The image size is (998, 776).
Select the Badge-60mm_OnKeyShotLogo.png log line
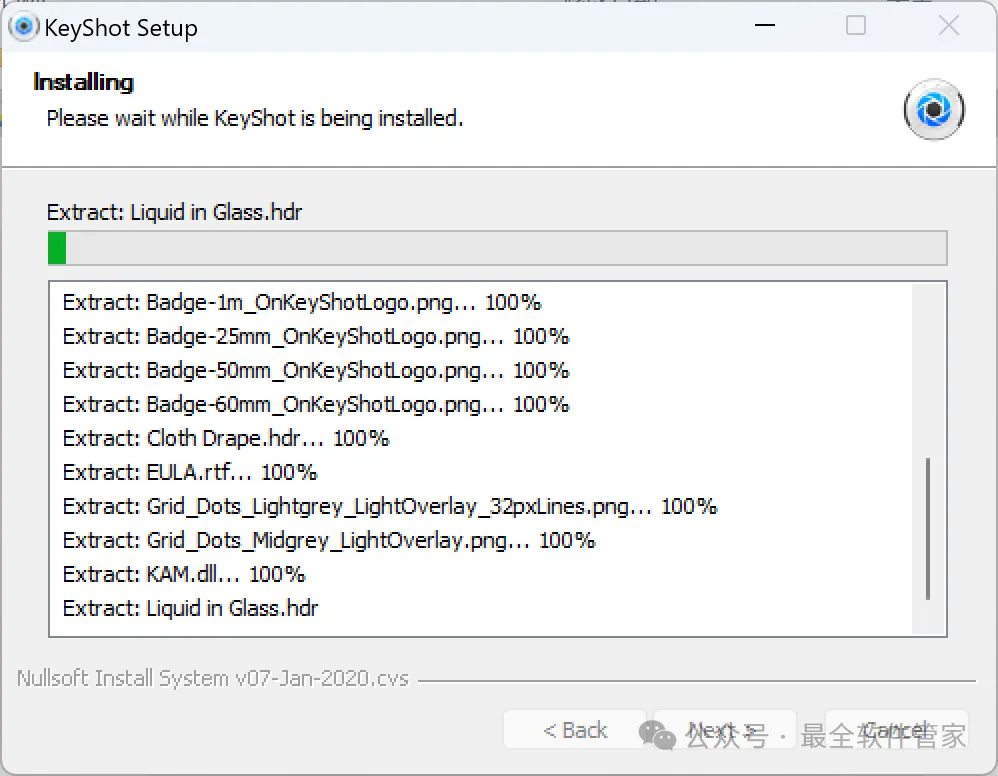(x=316, y=404)
